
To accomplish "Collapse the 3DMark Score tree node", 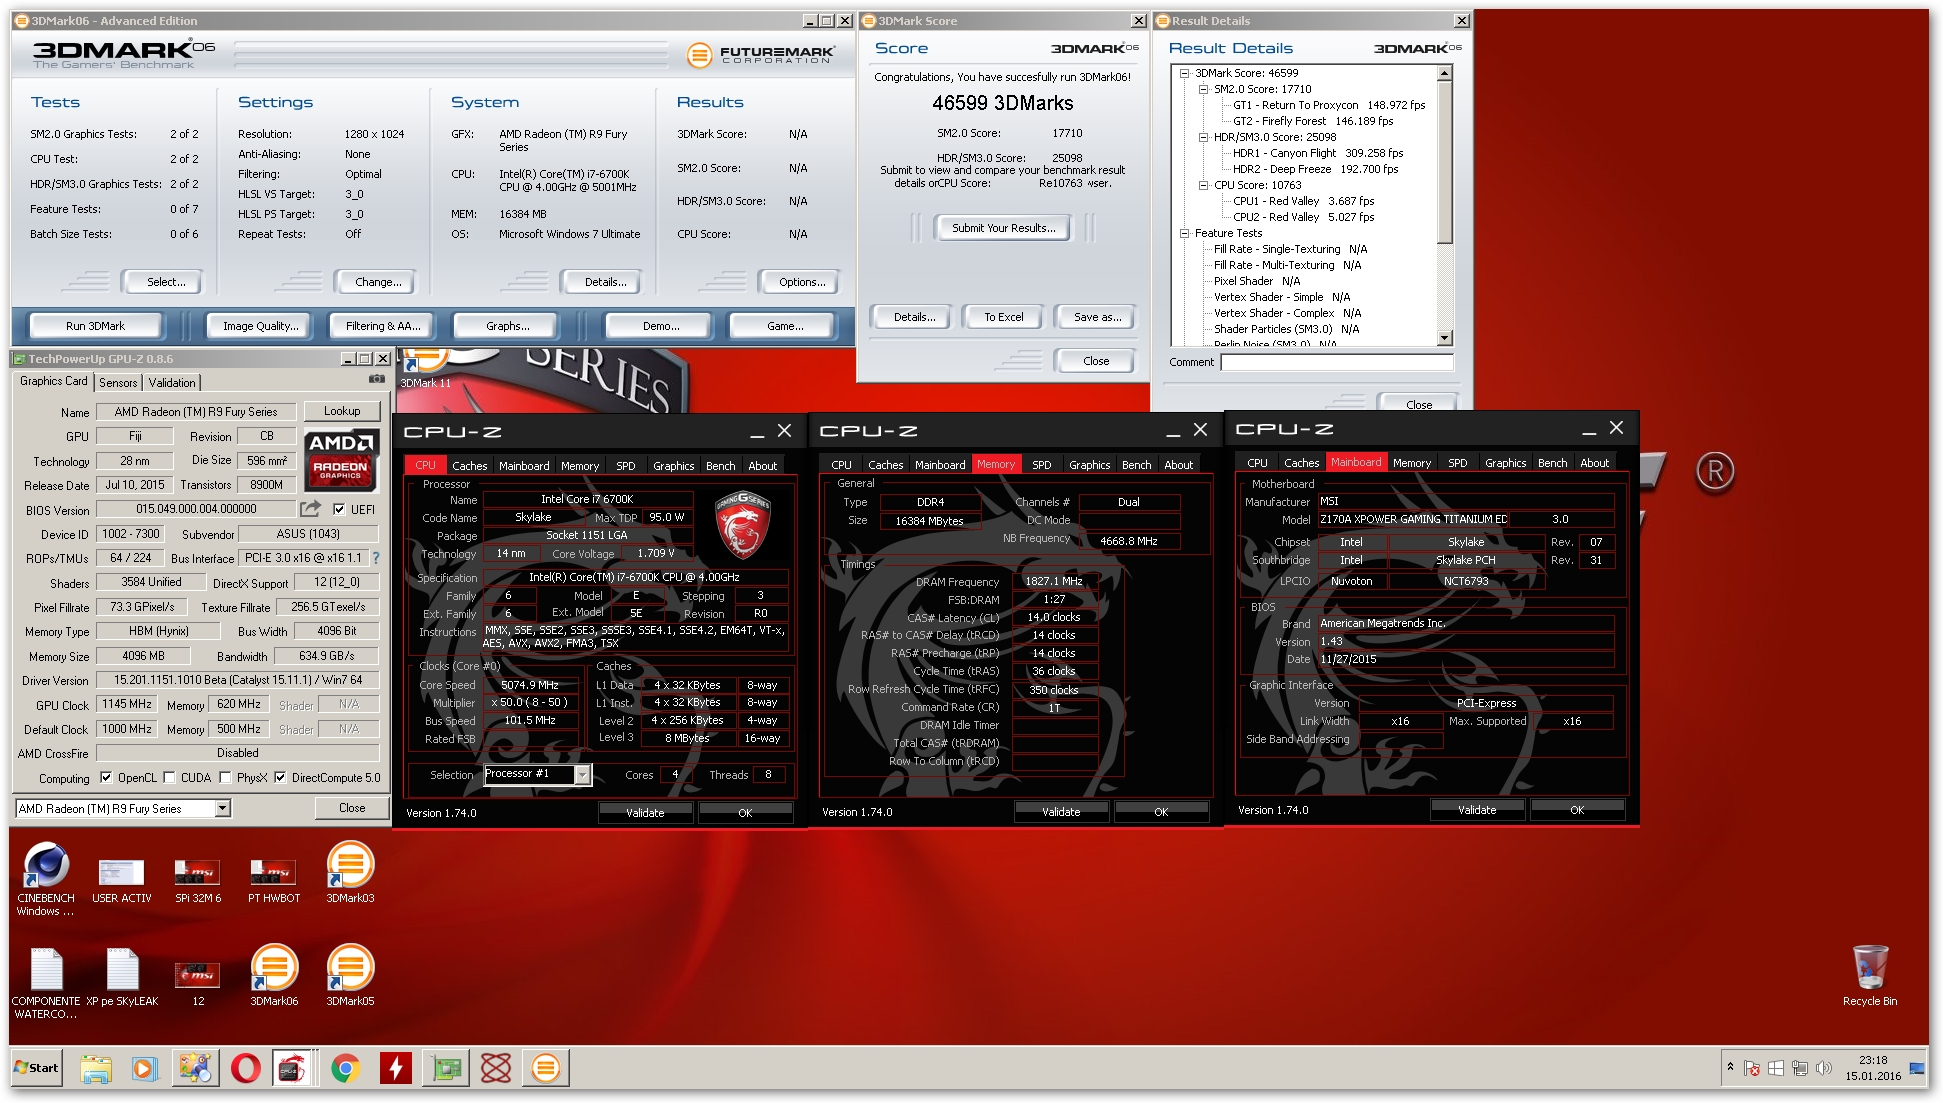I will (x=1184, y=73).
